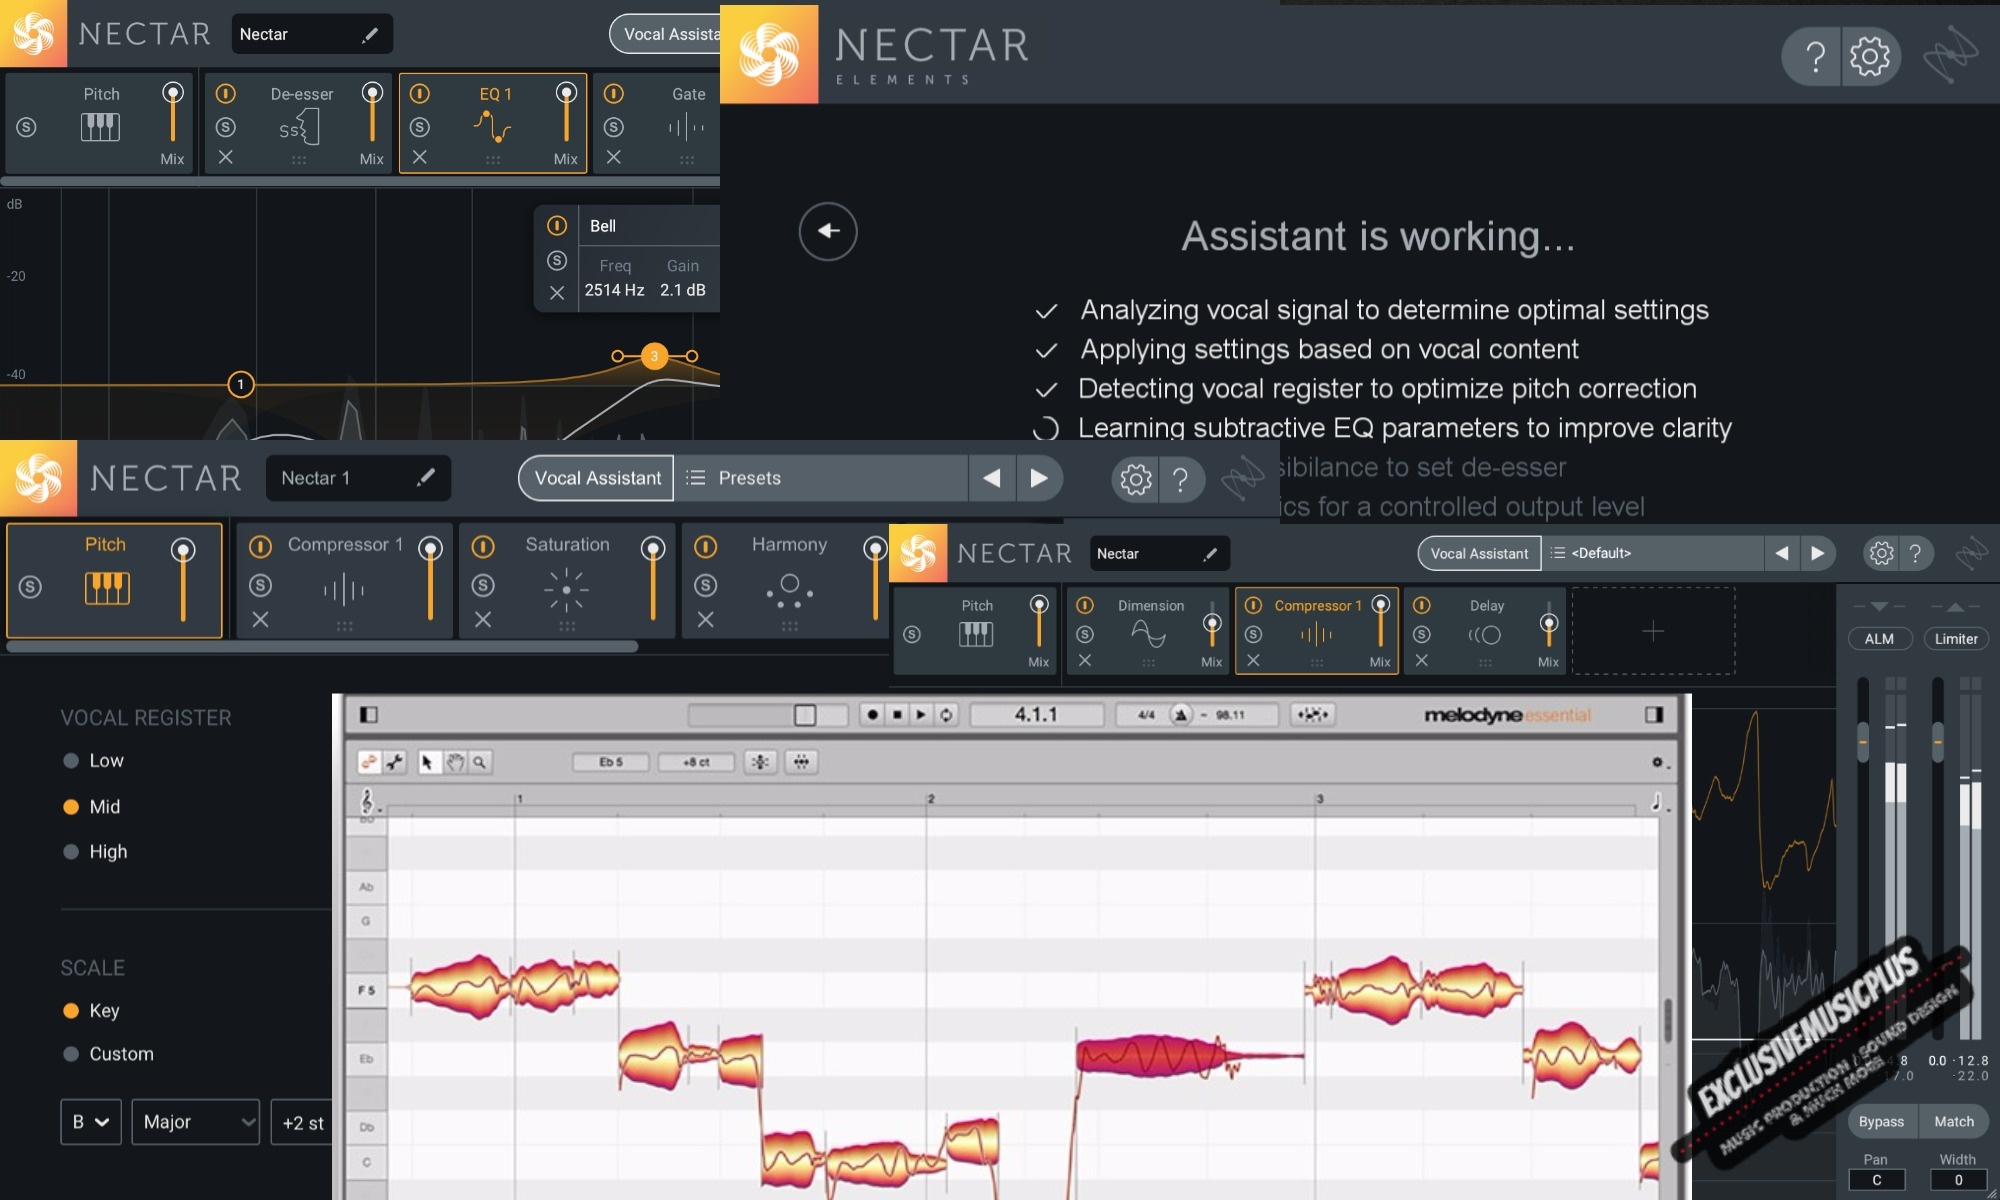Disable the De-esser module power button
Screen dimensions: 2000x1200
point(226,93)
